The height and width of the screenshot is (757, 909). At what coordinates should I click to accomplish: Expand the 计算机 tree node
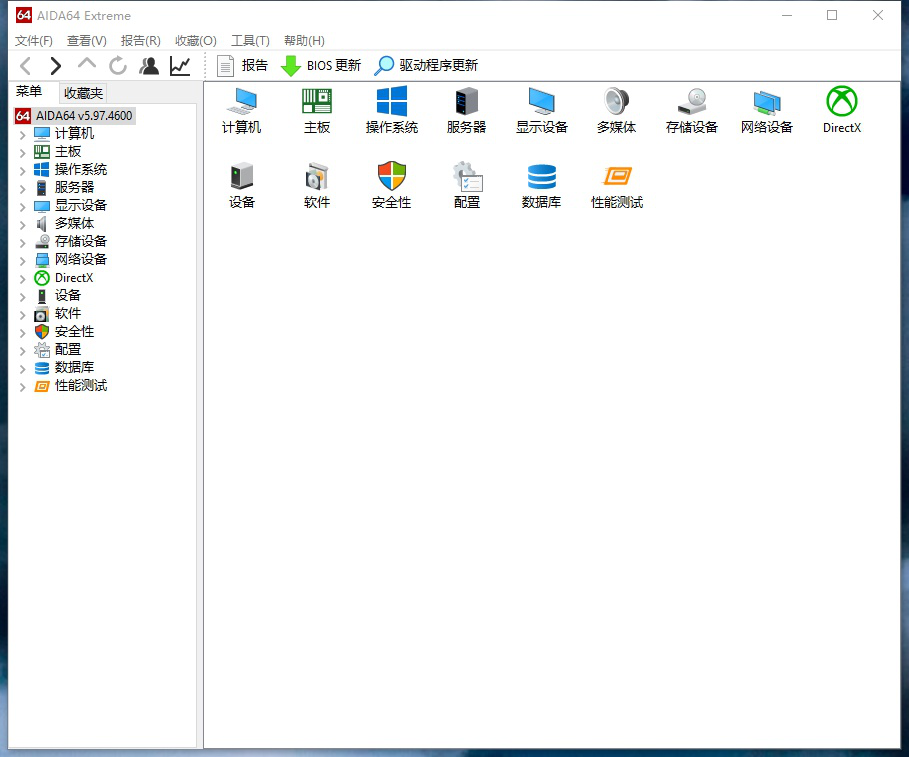point(22,134)
